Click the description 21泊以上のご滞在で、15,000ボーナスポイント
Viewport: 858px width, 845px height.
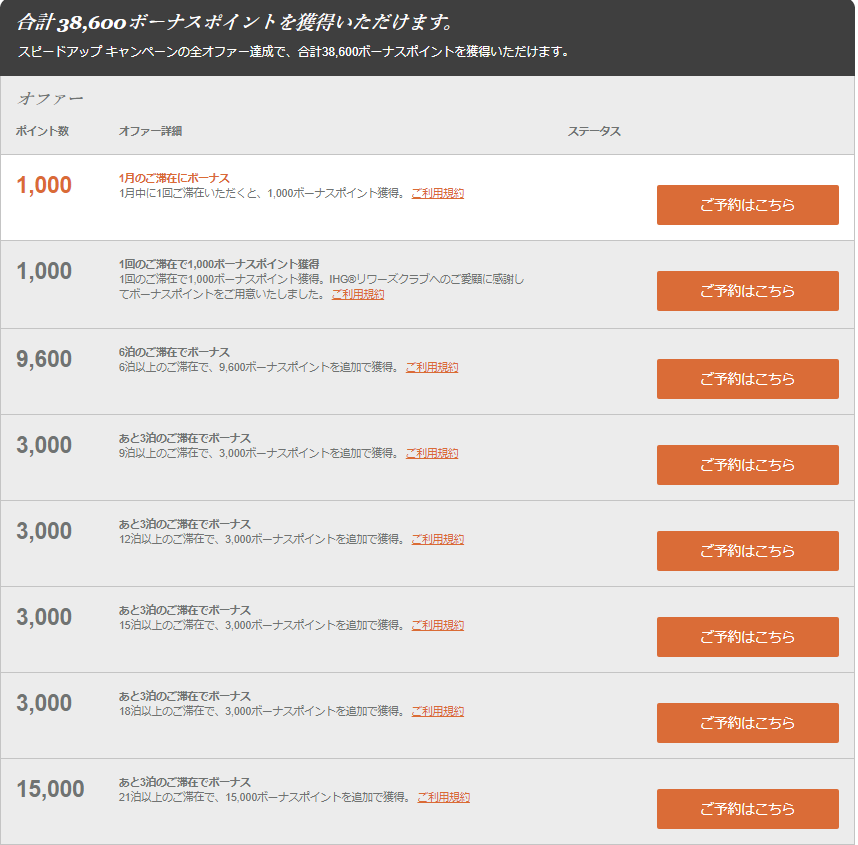coord(265,797)
